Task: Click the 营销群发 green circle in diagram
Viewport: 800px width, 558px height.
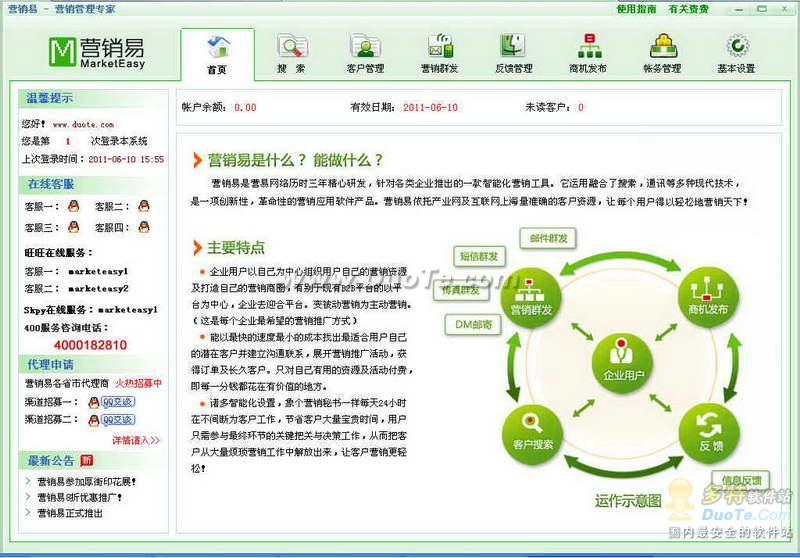Action: click(x=531, y=298)
